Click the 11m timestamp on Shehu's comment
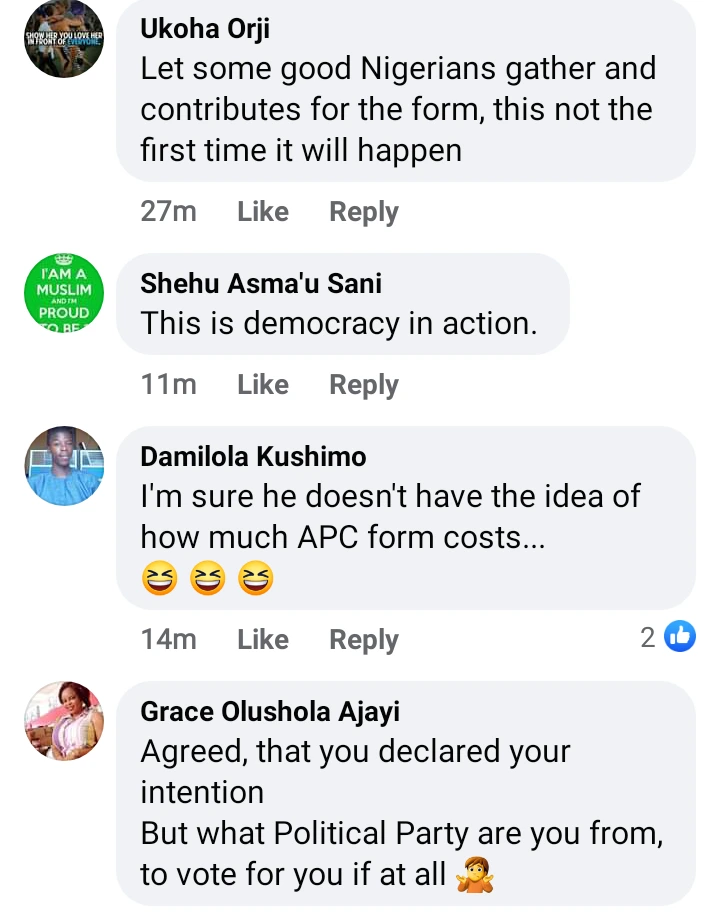The image size is (717, 912). click(x=168, y=385)
